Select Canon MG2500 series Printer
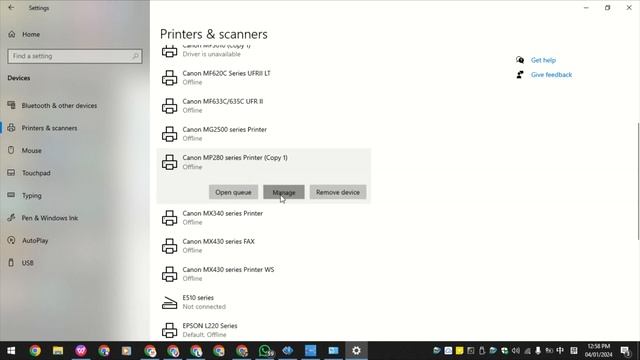The height and width of the screenshot is (360, 640). 264,134
